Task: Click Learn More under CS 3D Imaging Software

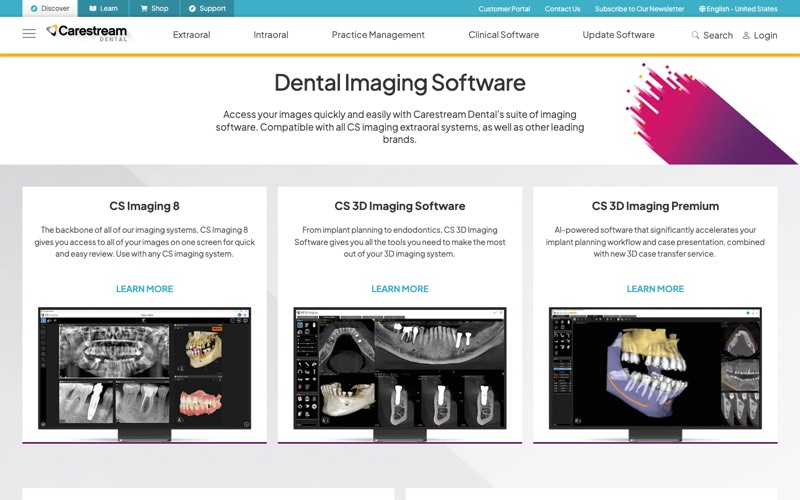Action: [x=400, y=289]
